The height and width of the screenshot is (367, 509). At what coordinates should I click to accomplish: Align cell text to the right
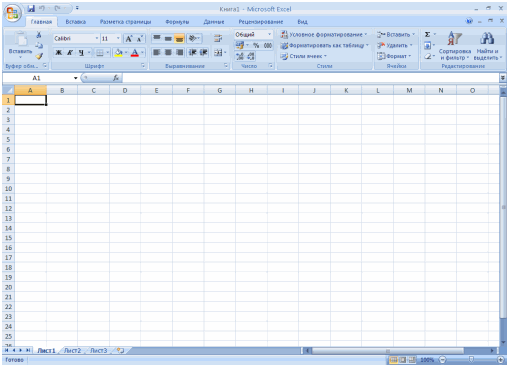point(179,52)
